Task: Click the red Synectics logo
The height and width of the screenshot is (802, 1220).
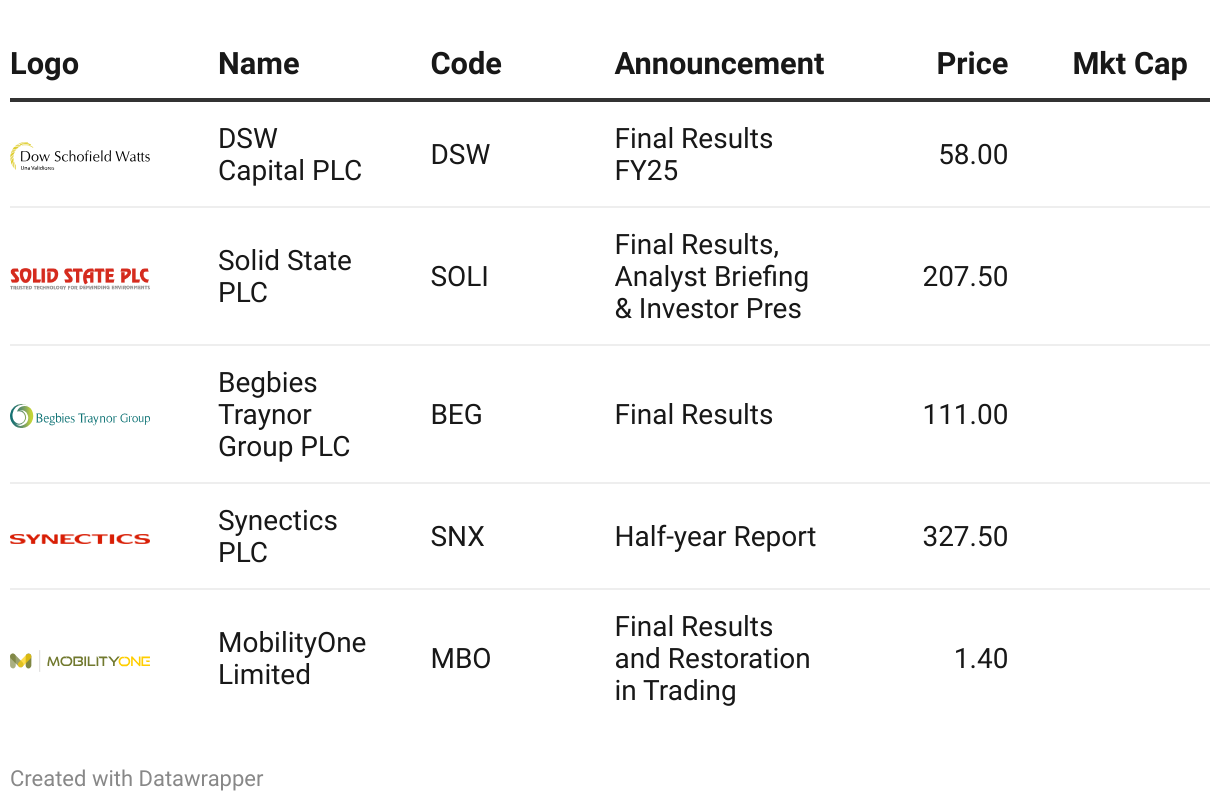Action: tap(80, 538)
